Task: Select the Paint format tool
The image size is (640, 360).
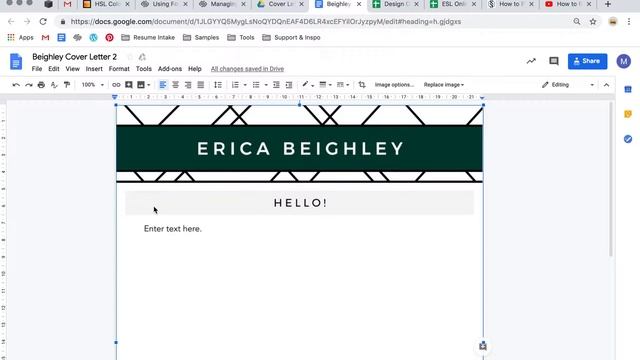Action: [x=67, y=85]
